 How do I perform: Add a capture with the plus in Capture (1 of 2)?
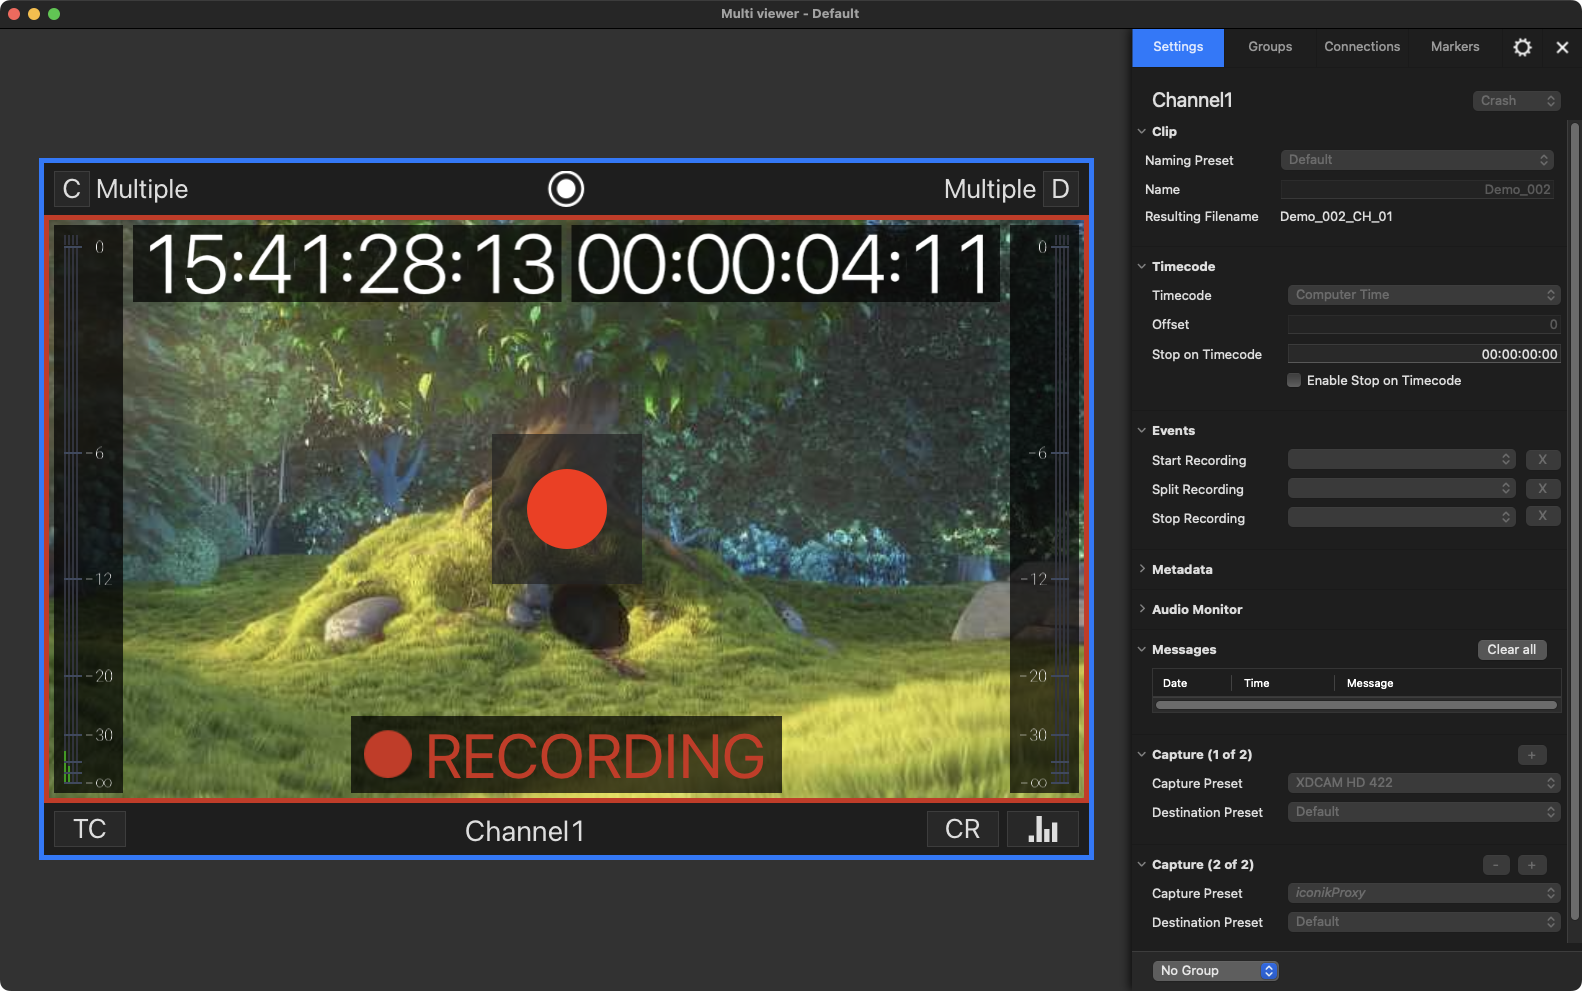tap(1531, 755)
